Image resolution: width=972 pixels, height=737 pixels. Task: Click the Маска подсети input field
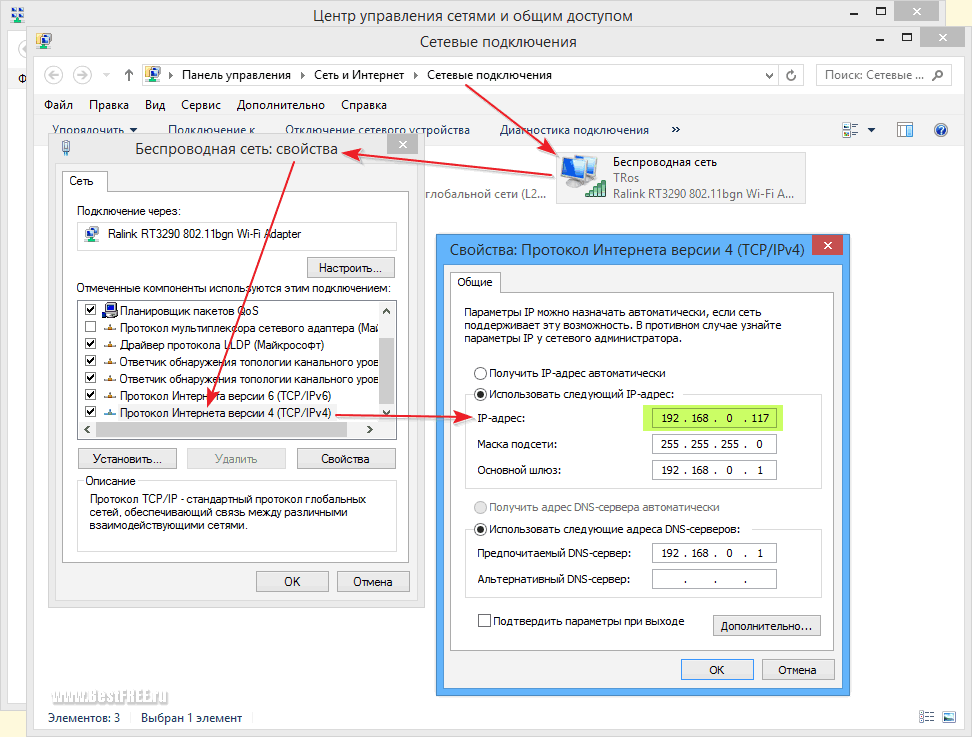pos(714,444)
